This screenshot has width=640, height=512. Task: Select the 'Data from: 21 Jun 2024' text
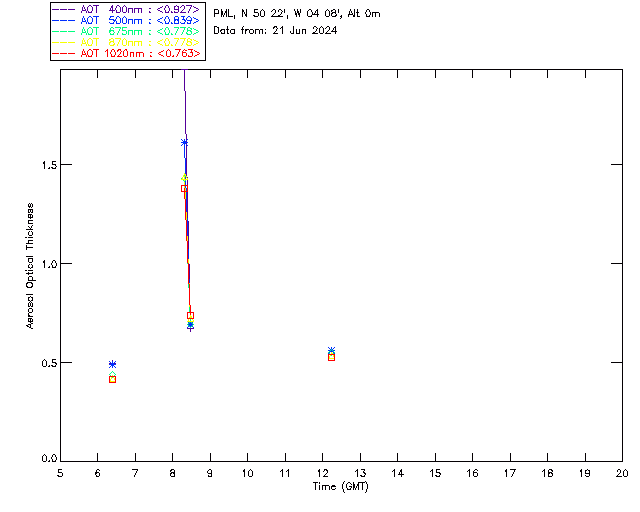[275, 30]
